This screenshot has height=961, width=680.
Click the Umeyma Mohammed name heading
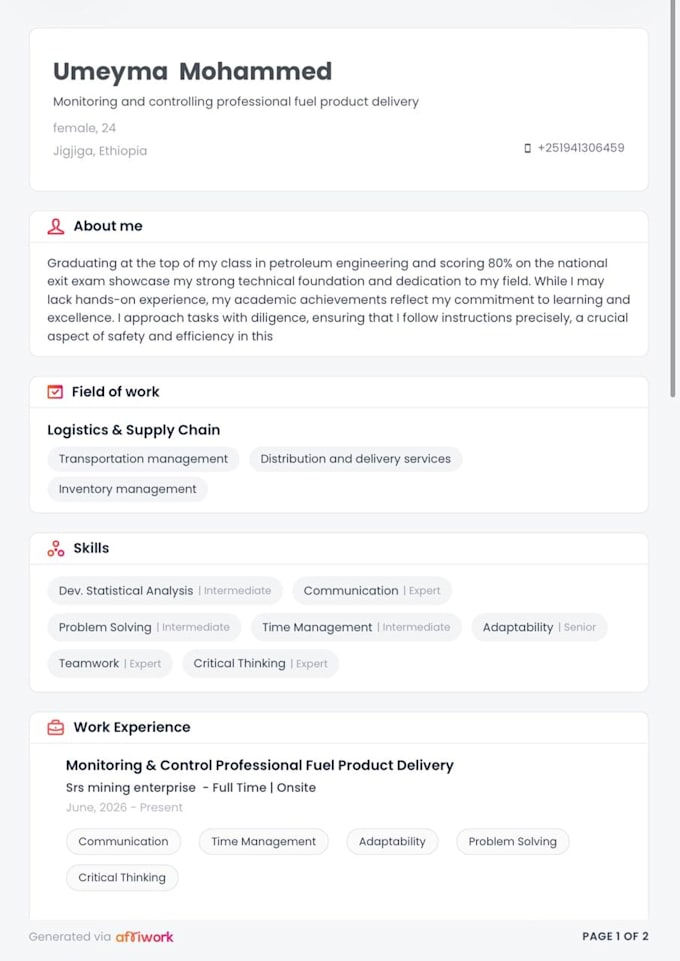(192, 72)
